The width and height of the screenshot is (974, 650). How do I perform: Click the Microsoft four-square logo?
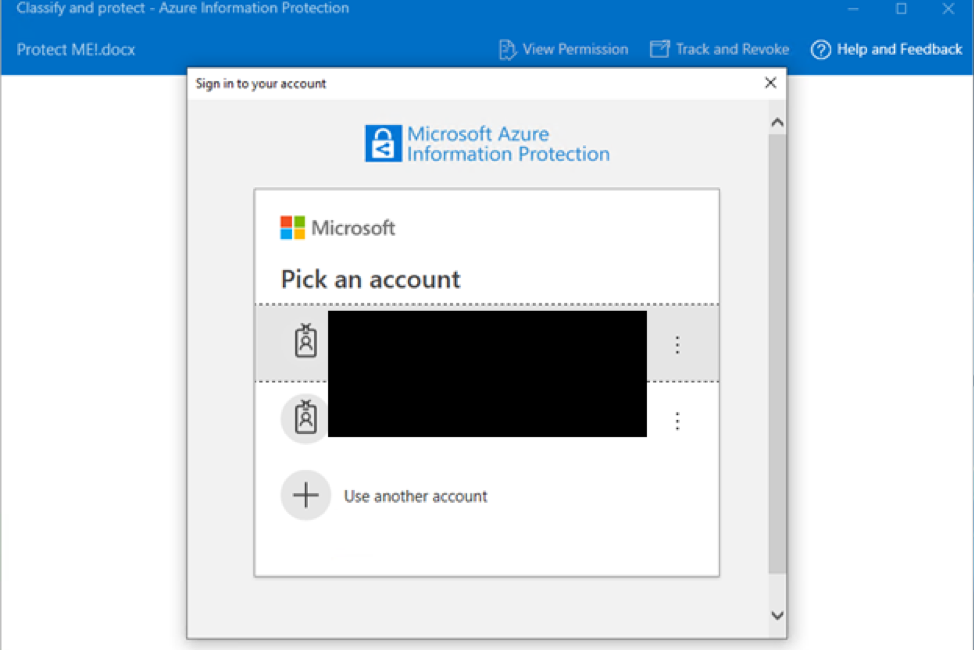pos(293,227)
